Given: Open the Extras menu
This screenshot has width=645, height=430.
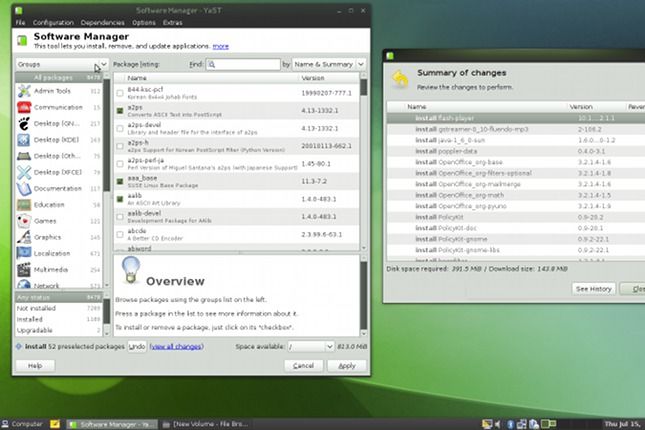Looking at the screenshot, I should coord(172,23).
